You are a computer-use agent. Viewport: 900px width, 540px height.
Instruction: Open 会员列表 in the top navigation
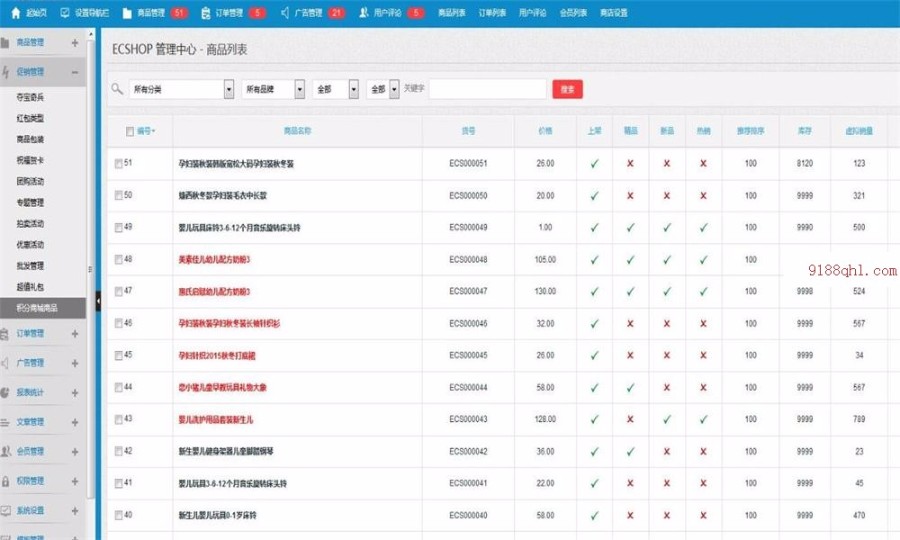coord(573,13)
